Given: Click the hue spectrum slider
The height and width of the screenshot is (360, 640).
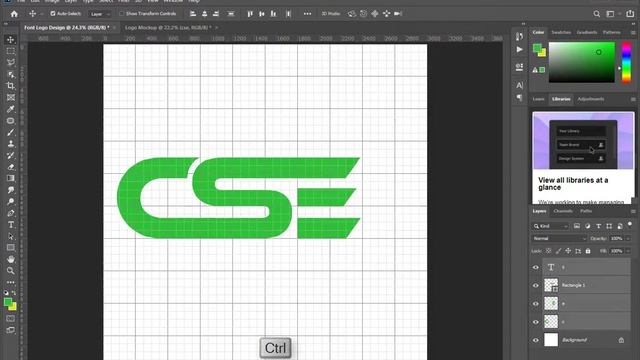Looking at the screenshot, I should [x=626, y=62].
